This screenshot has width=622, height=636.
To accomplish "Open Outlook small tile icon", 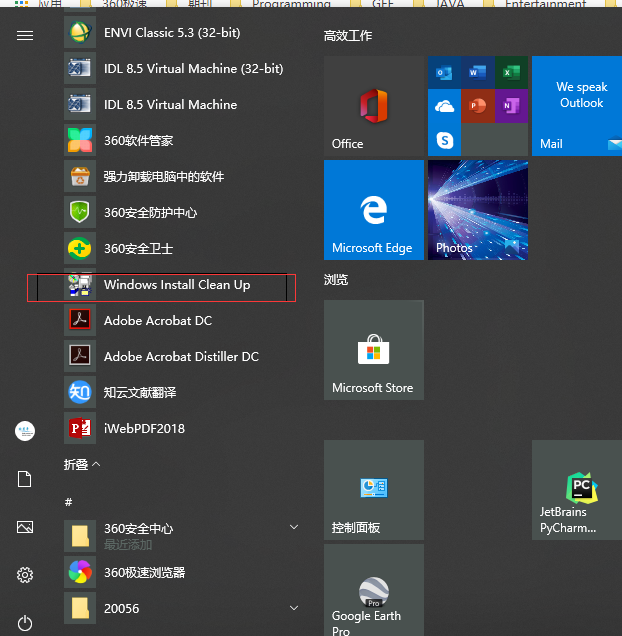I will pyautogui.click(x=444, y=73).
